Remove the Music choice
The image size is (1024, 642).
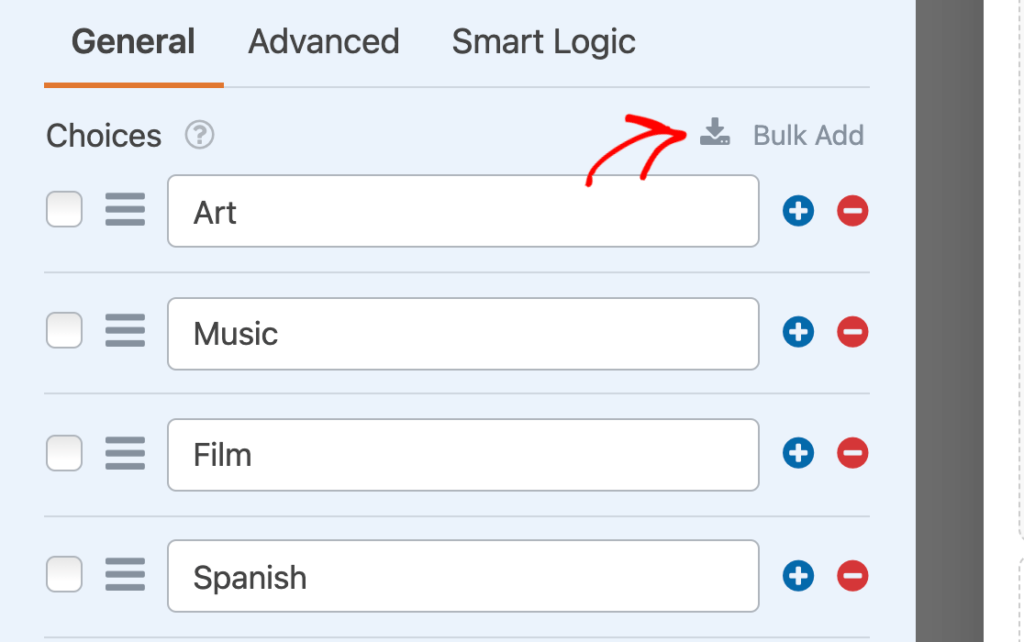(852, 332)
